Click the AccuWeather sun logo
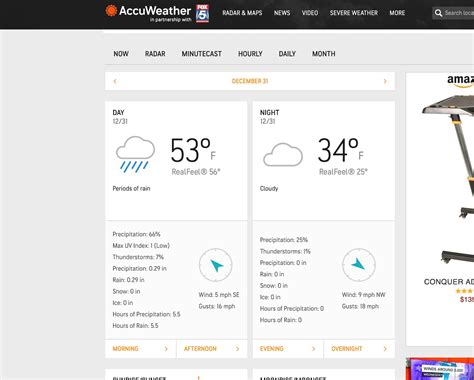474x380 pixels. (111, 11)
